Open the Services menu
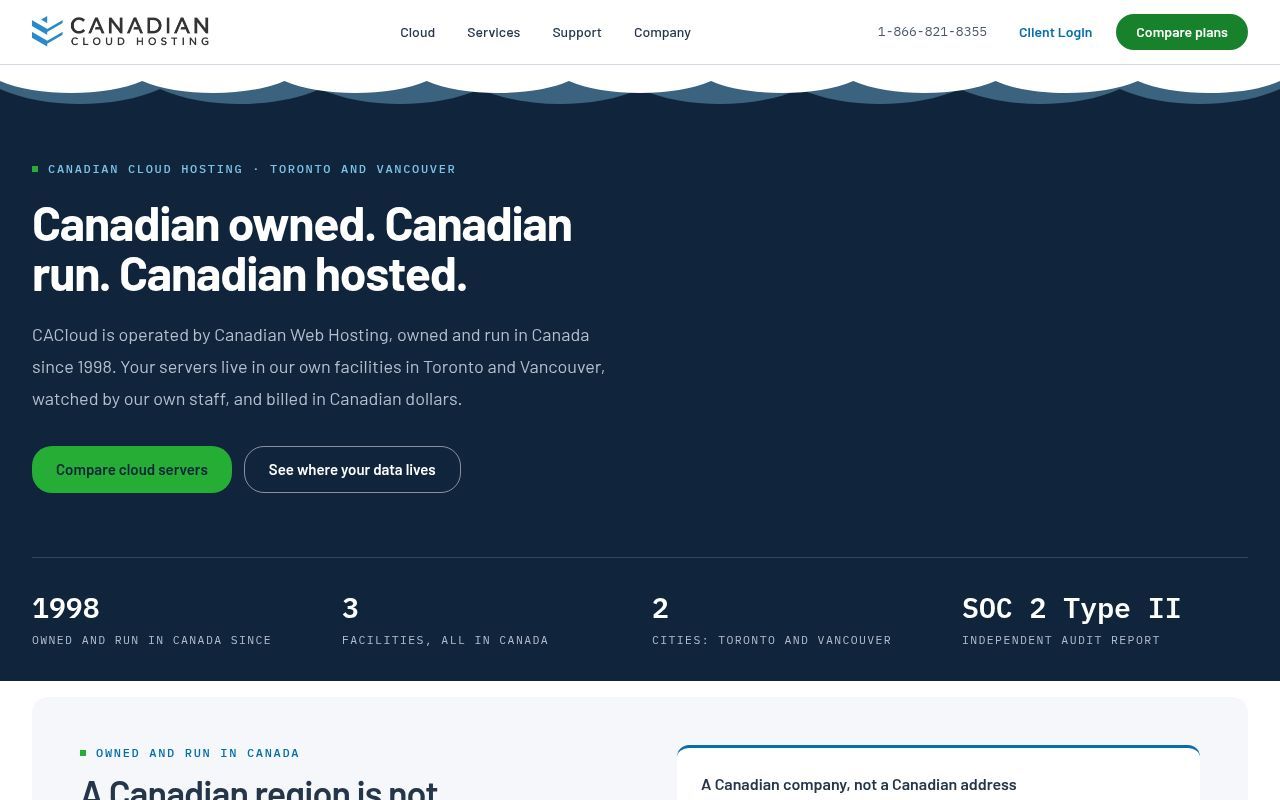The width and height of the screenshot is (1280, 800). [x=493, y=32]
